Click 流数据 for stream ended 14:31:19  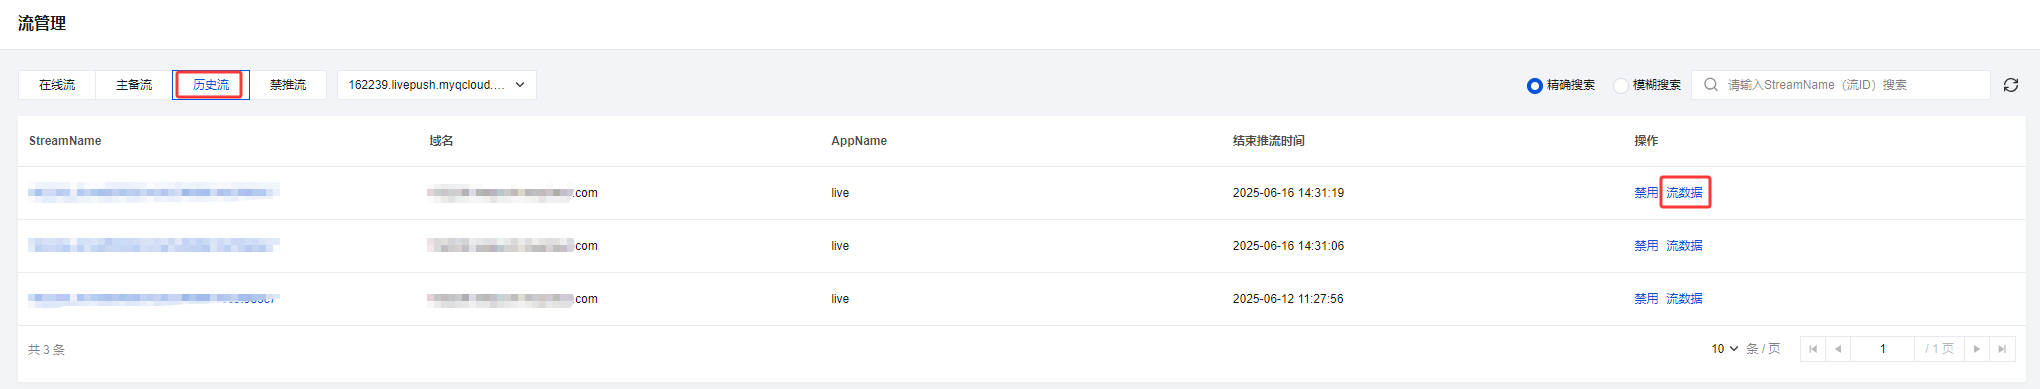pos(1684,193)
